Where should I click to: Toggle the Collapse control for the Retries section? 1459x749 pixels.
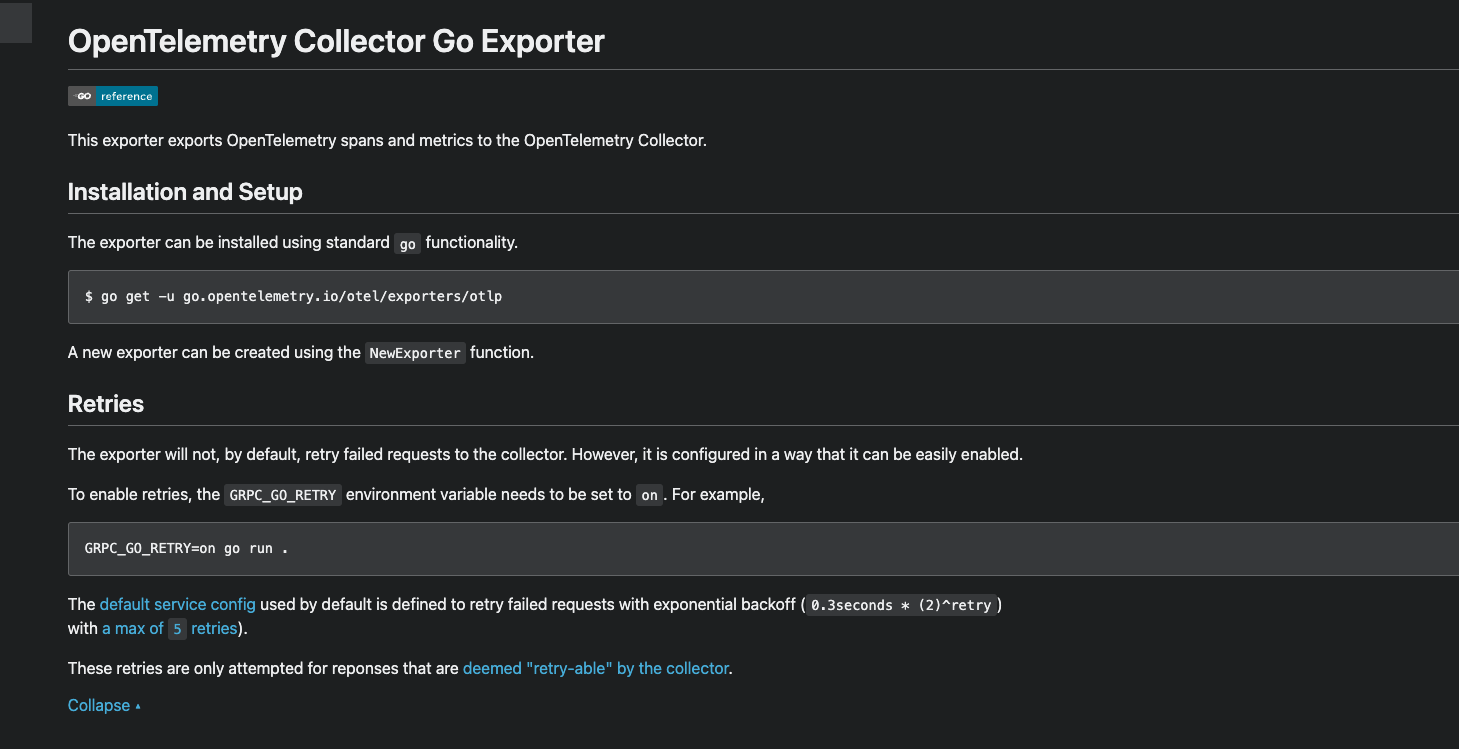pos(96,705)
